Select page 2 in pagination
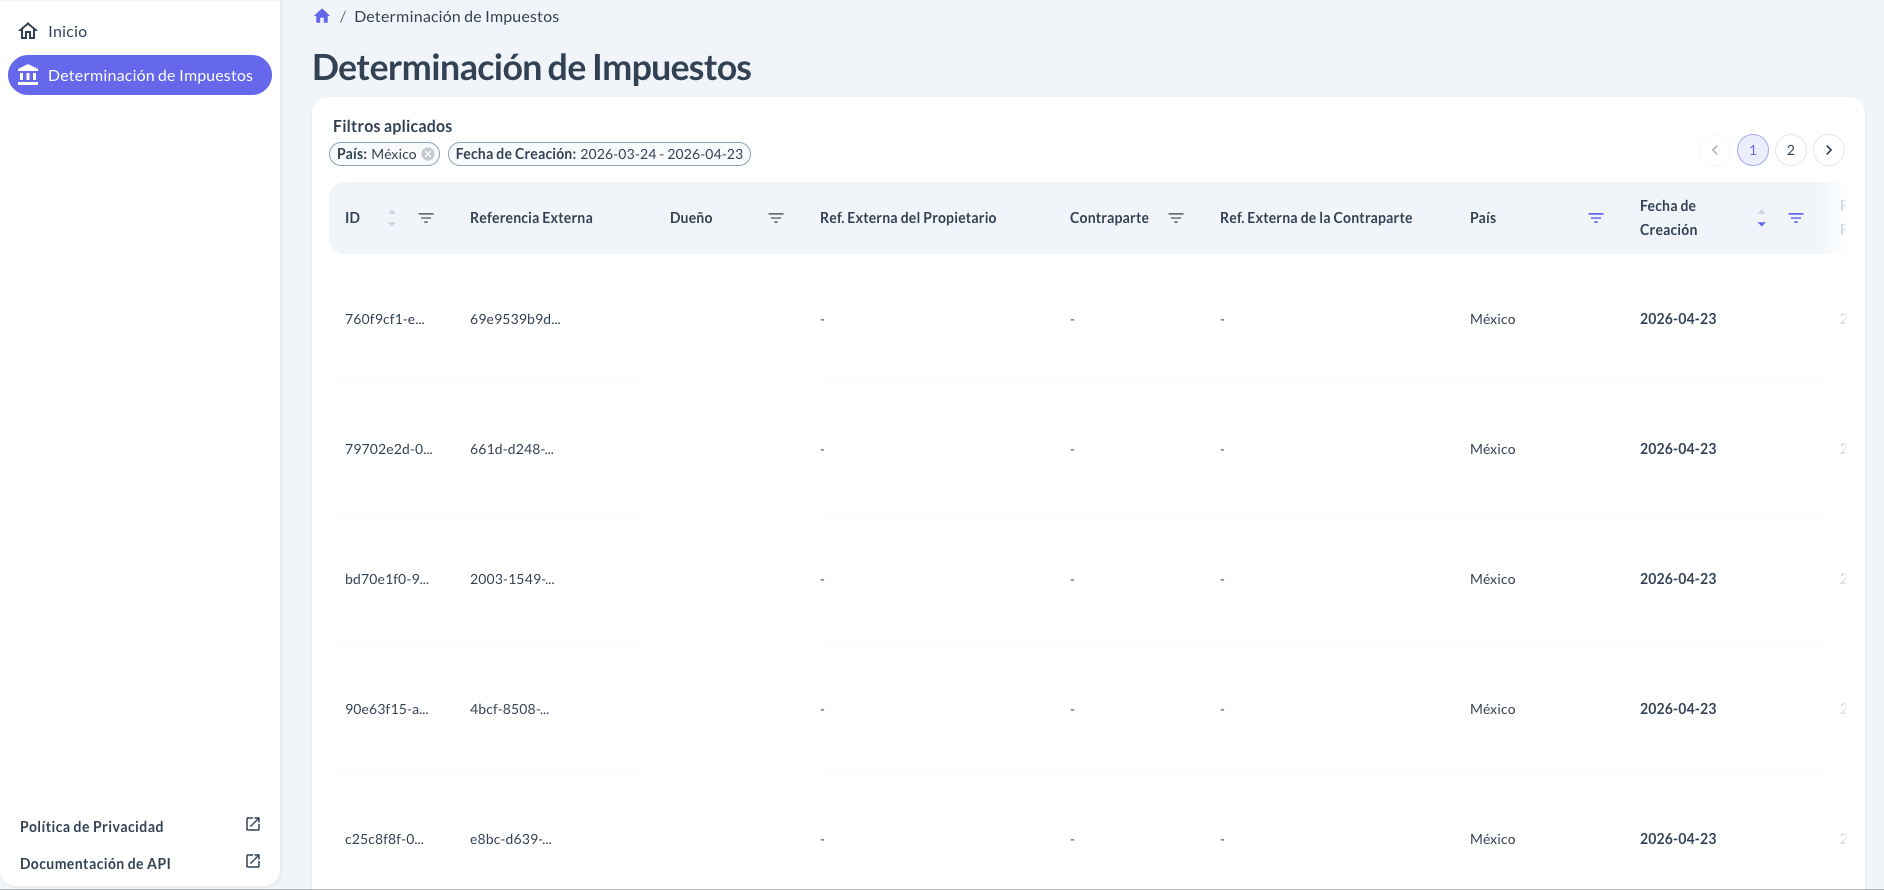Screen dimensions: 1884x890 click(1791, 150)
